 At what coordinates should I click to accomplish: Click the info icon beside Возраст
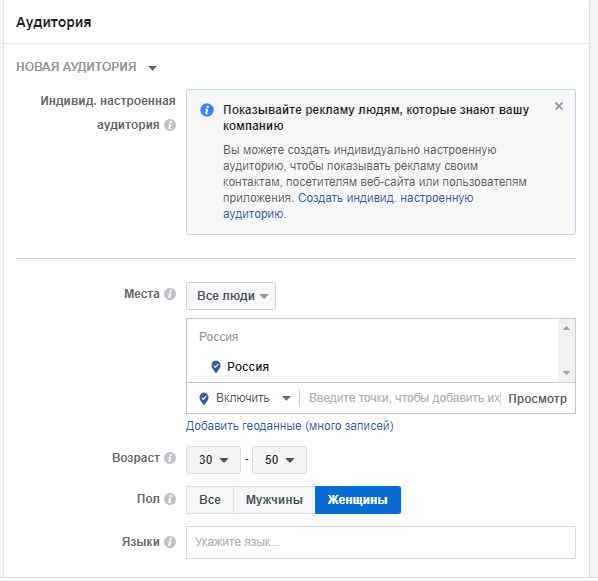[170, 458]
